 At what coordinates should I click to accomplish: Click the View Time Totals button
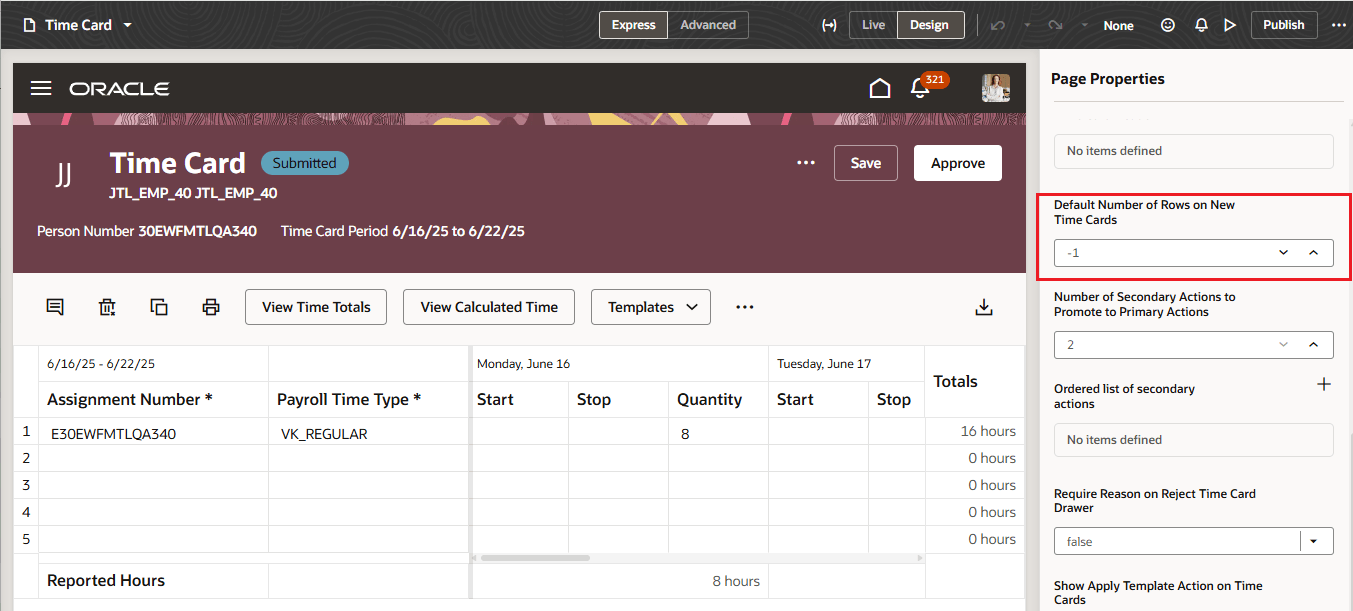click(315, 307)
